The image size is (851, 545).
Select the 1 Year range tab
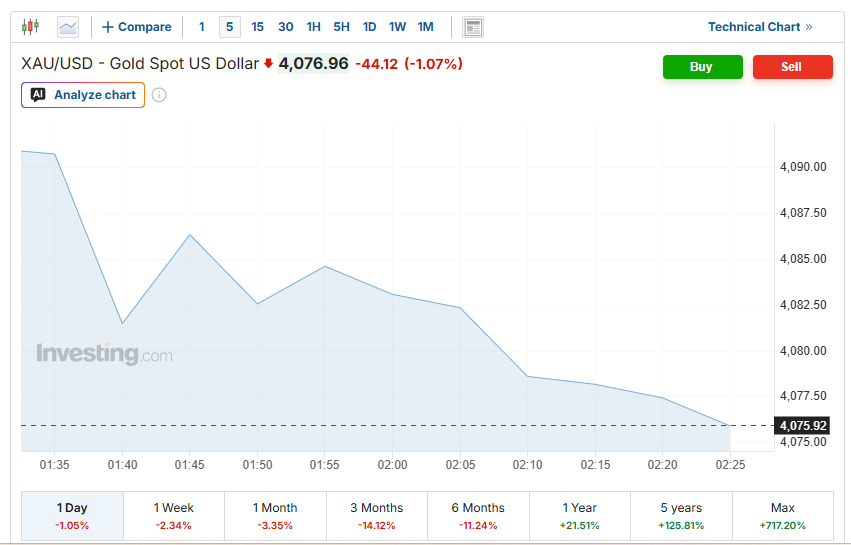pyautogui.click(x=580, y=516)
